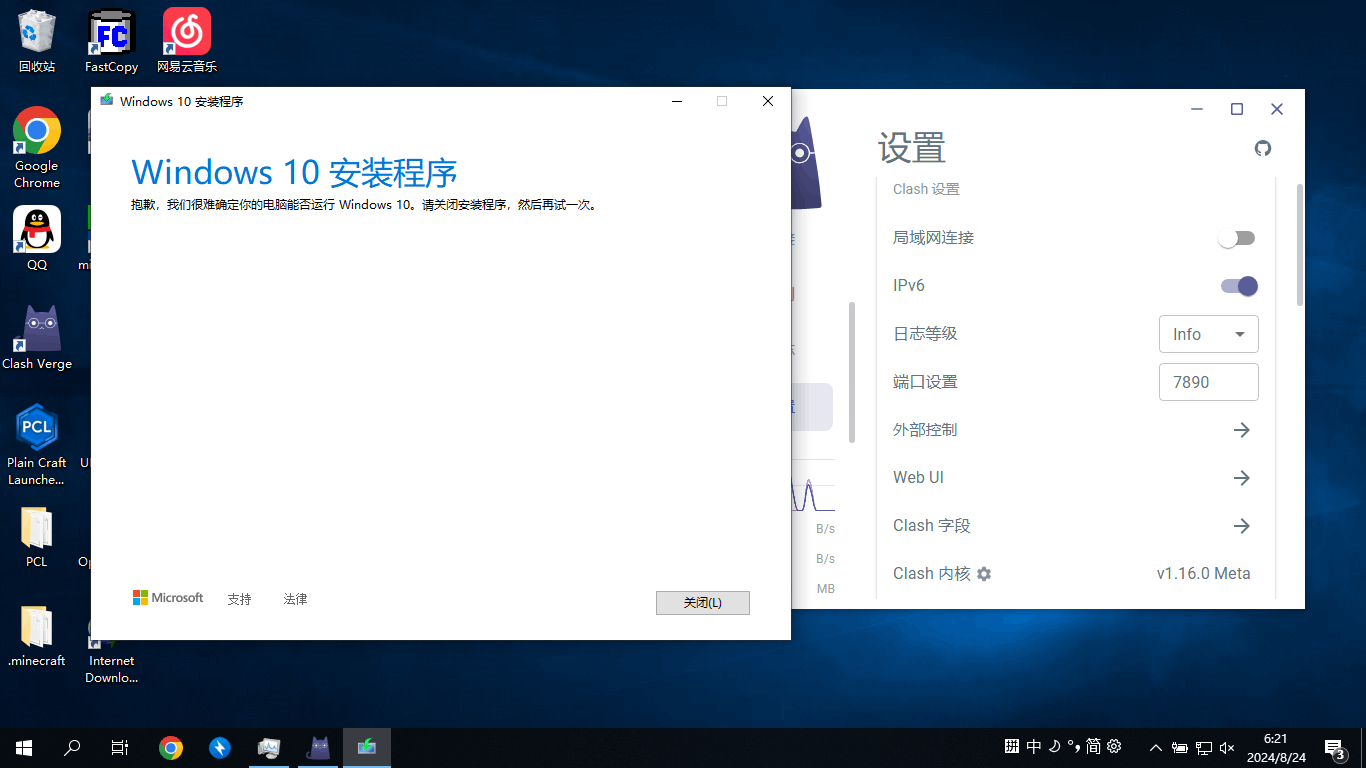1366x768 pixels.
Task: Click the system monitor taskbar icon
Action: (269, 748)
